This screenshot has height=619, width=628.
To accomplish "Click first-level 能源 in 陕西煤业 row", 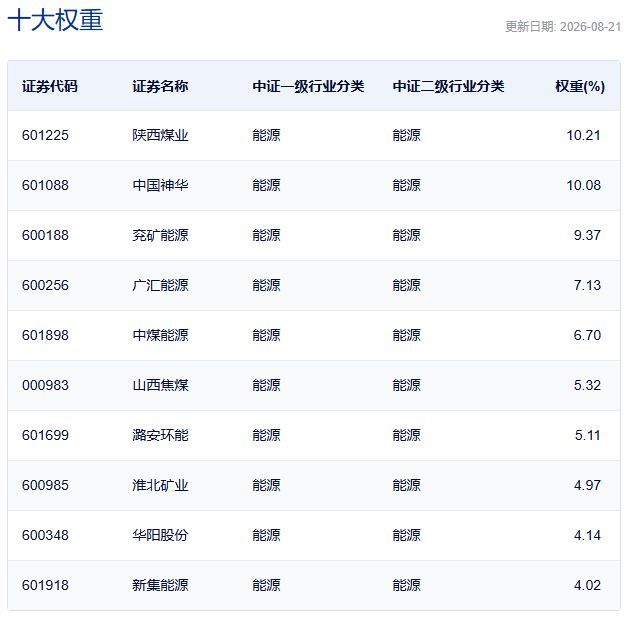I will (266, 135).
